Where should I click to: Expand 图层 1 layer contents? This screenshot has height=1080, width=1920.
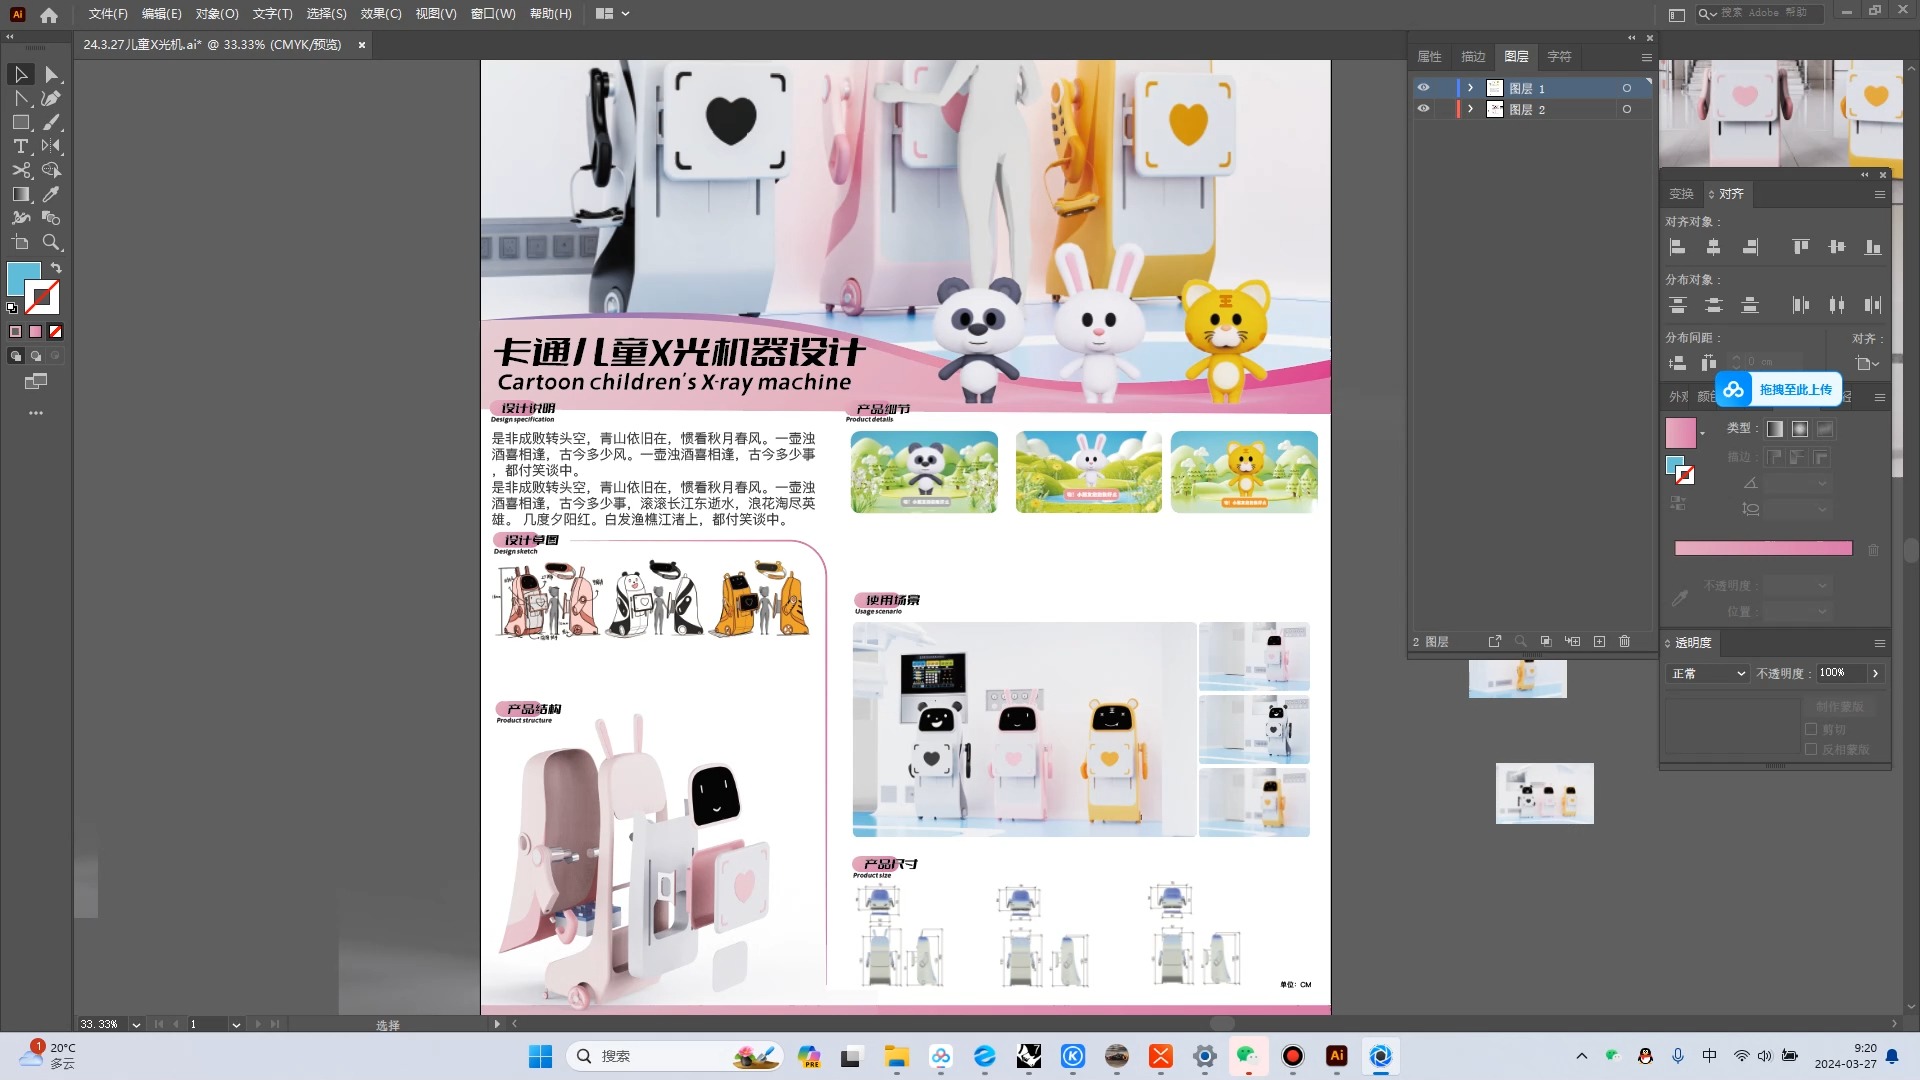coord(1470,88)
